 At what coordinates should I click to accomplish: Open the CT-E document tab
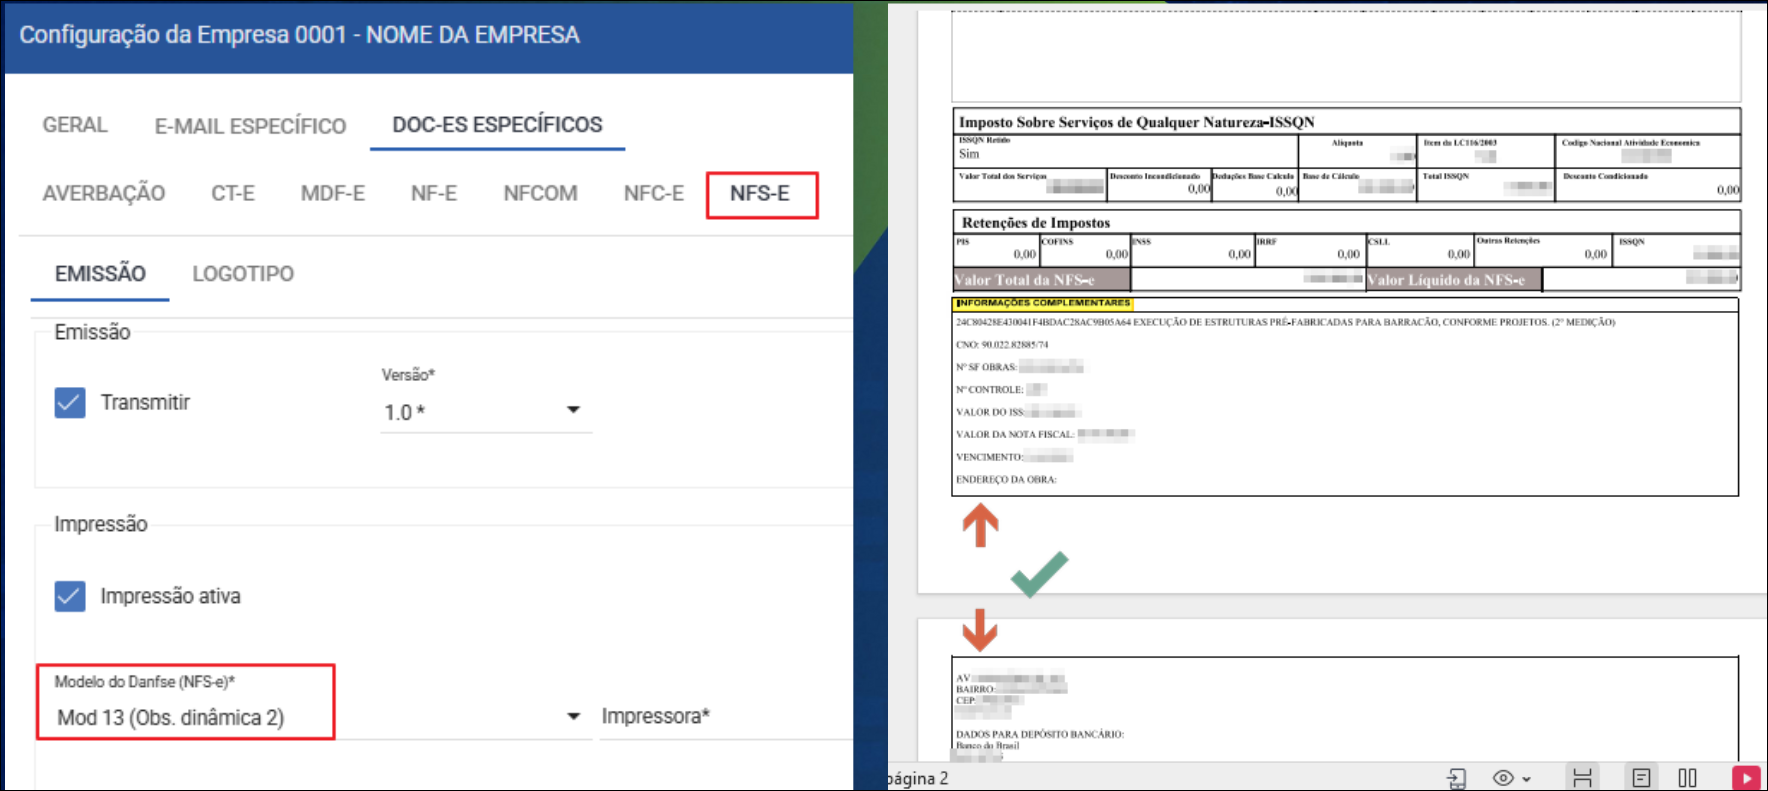tap(233, 194)
